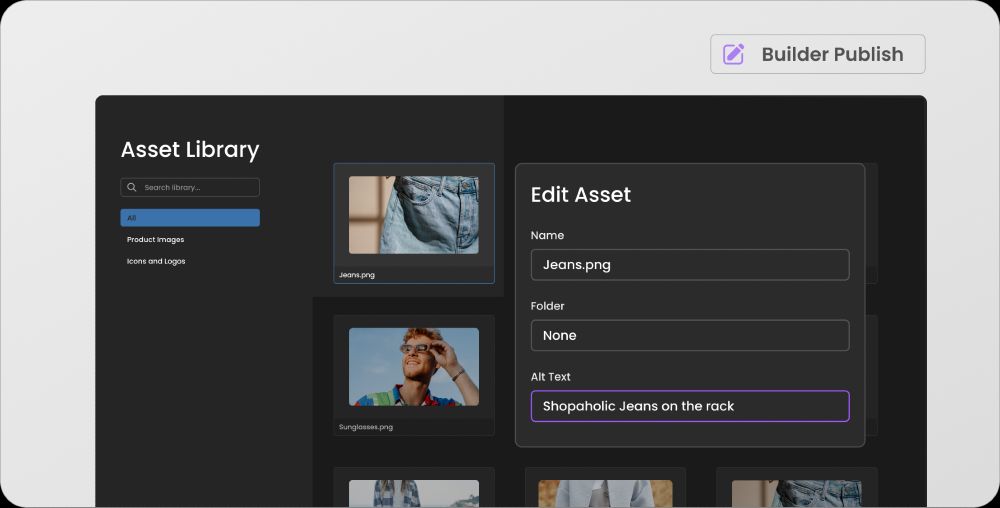Click the Asset Library heading
Screen dimensions: 1000x508
(190, 150)
